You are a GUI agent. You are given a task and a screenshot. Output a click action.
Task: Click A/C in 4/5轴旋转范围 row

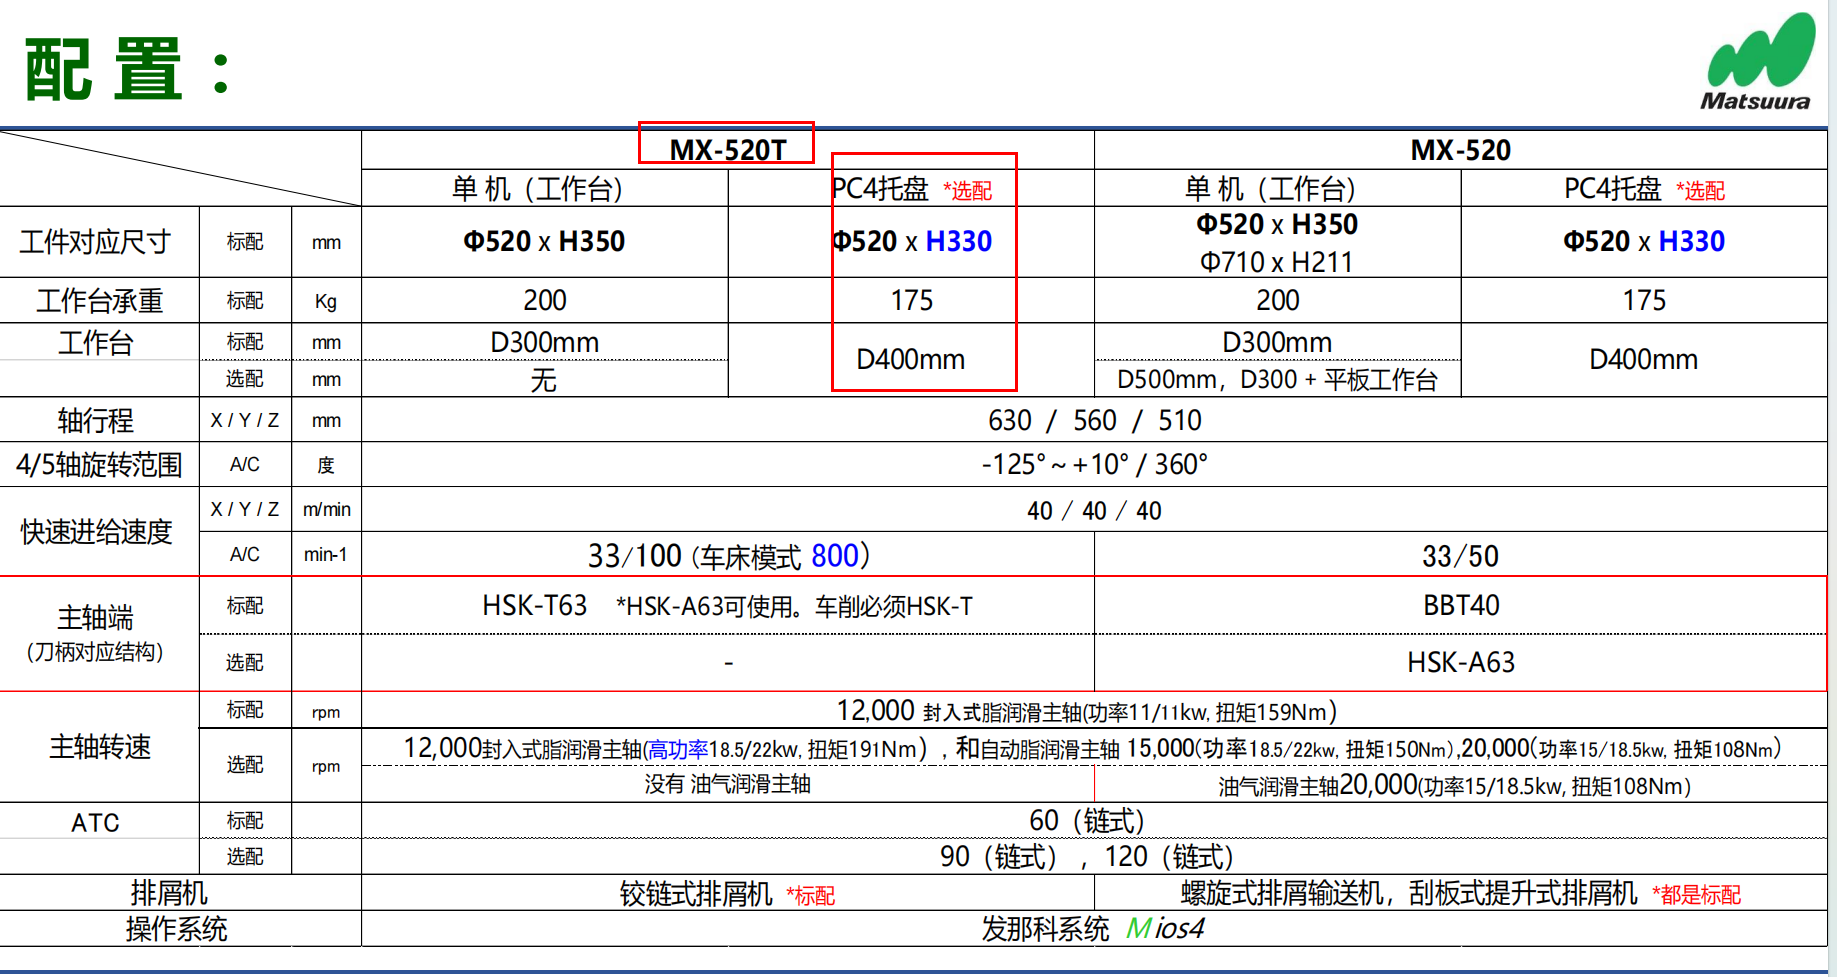click(x=244, y=465)
